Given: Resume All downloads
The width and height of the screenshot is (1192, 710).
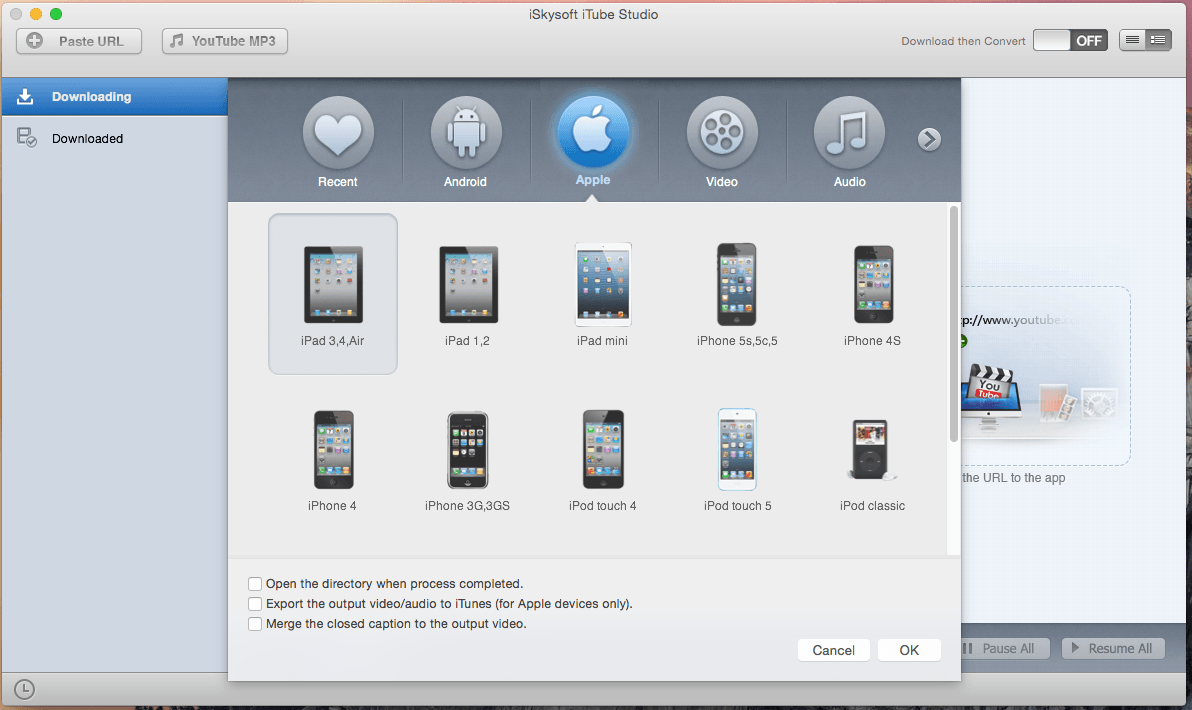Looking at the screenshot, I should (1113, 648).
